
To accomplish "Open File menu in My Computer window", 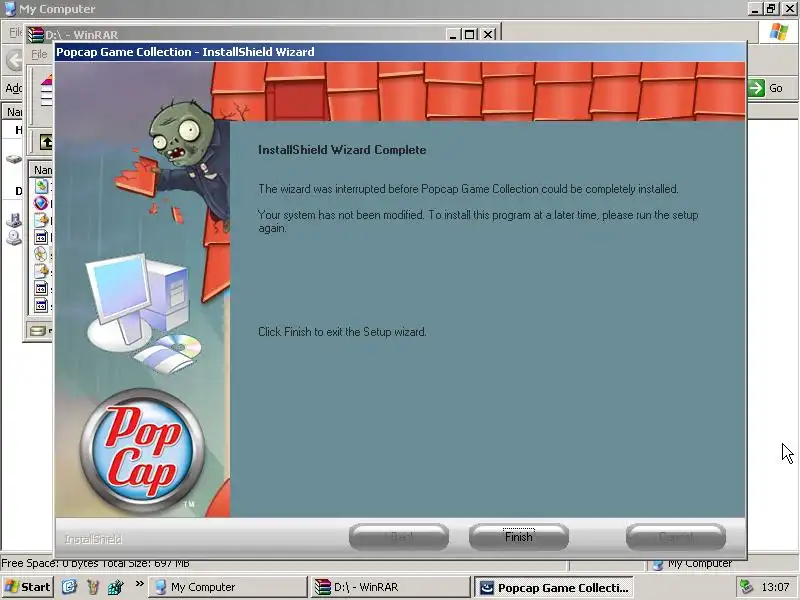I will pyautogui.click(x=15, y=32).
